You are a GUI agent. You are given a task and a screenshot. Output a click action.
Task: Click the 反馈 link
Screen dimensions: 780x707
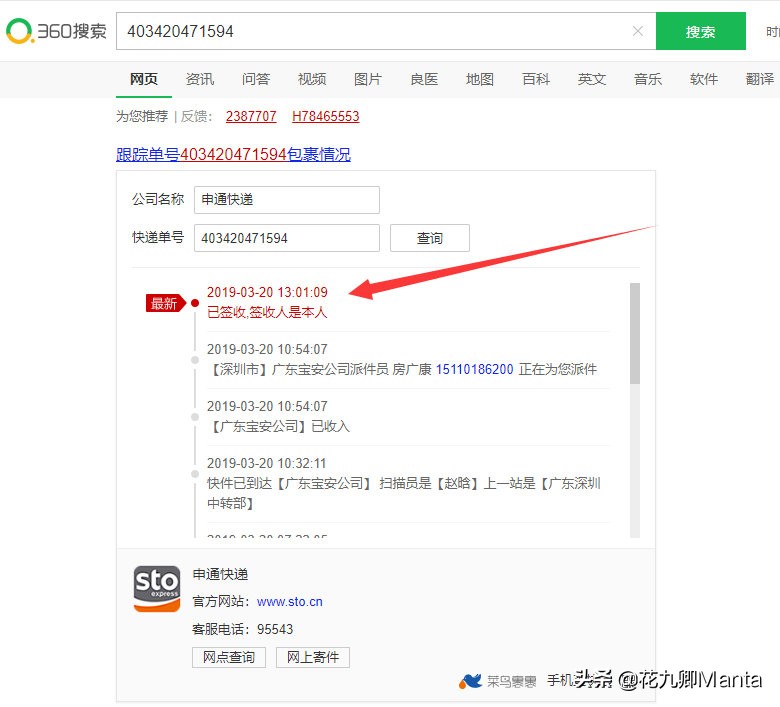(x=194, y=116)
